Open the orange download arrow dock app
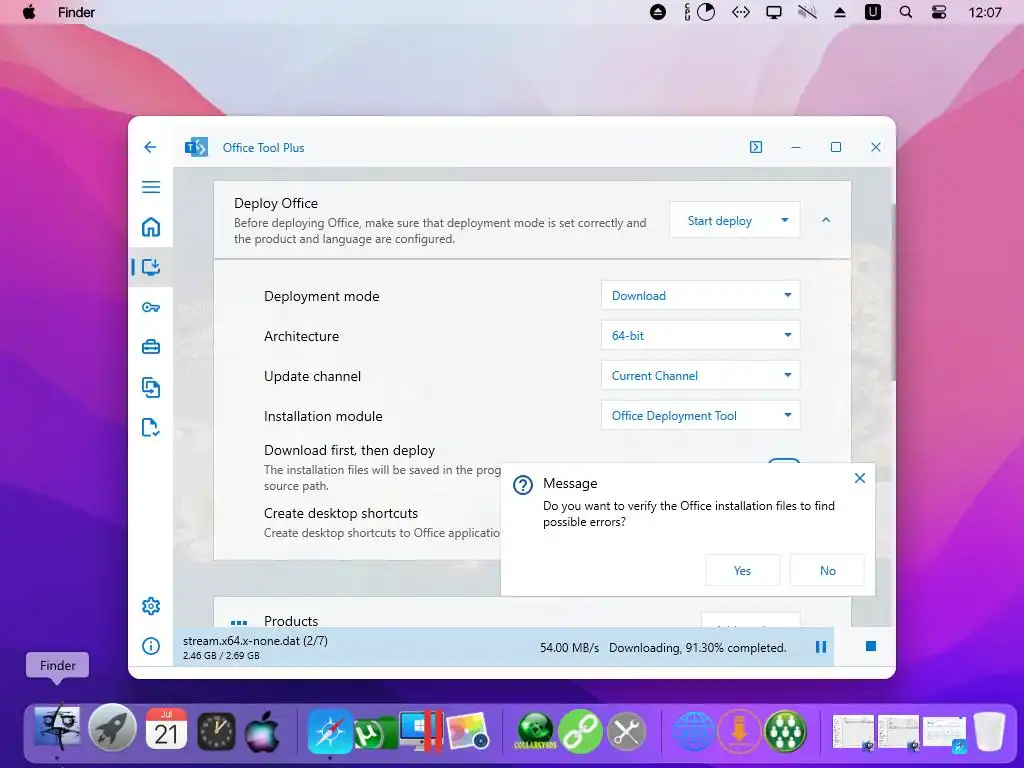This screenshot has height=768, width=1024. pyautogui.click(x=739, y=731)
